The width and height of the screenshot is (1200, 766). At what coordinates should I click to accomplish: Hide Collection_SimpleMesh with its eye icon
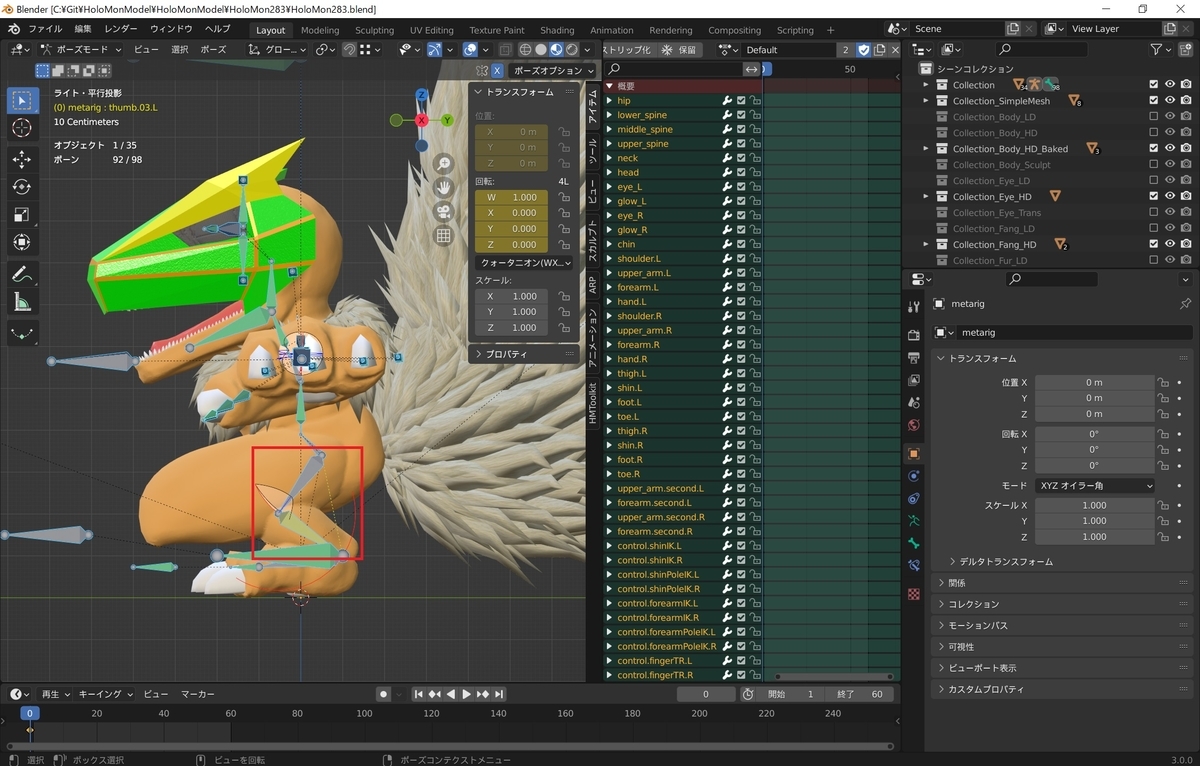point(1170,101)
